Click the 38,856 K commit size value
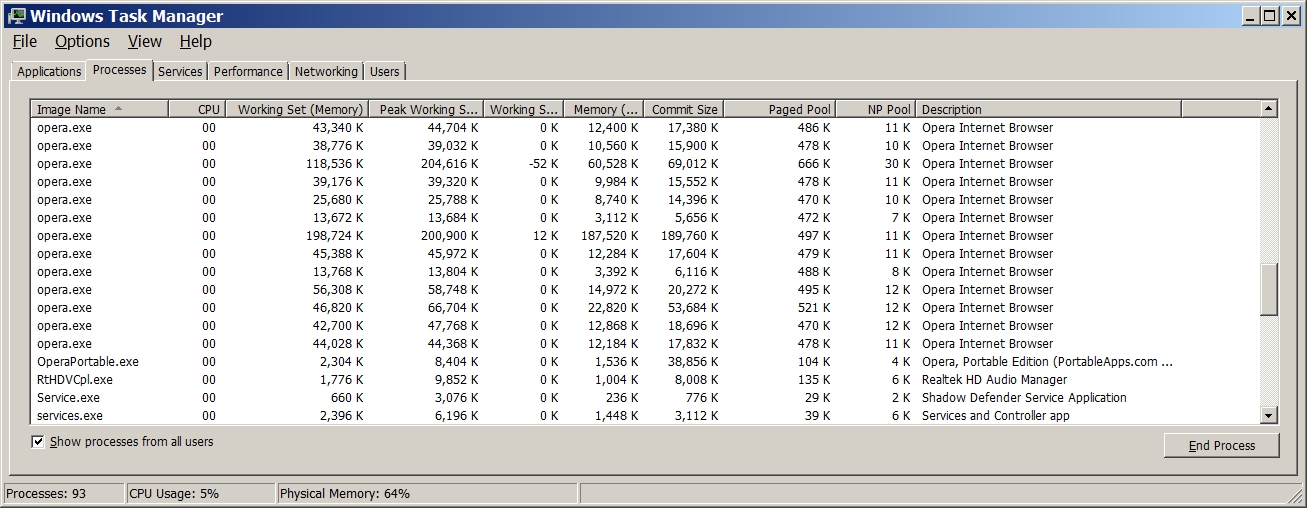 click(692, 362)
